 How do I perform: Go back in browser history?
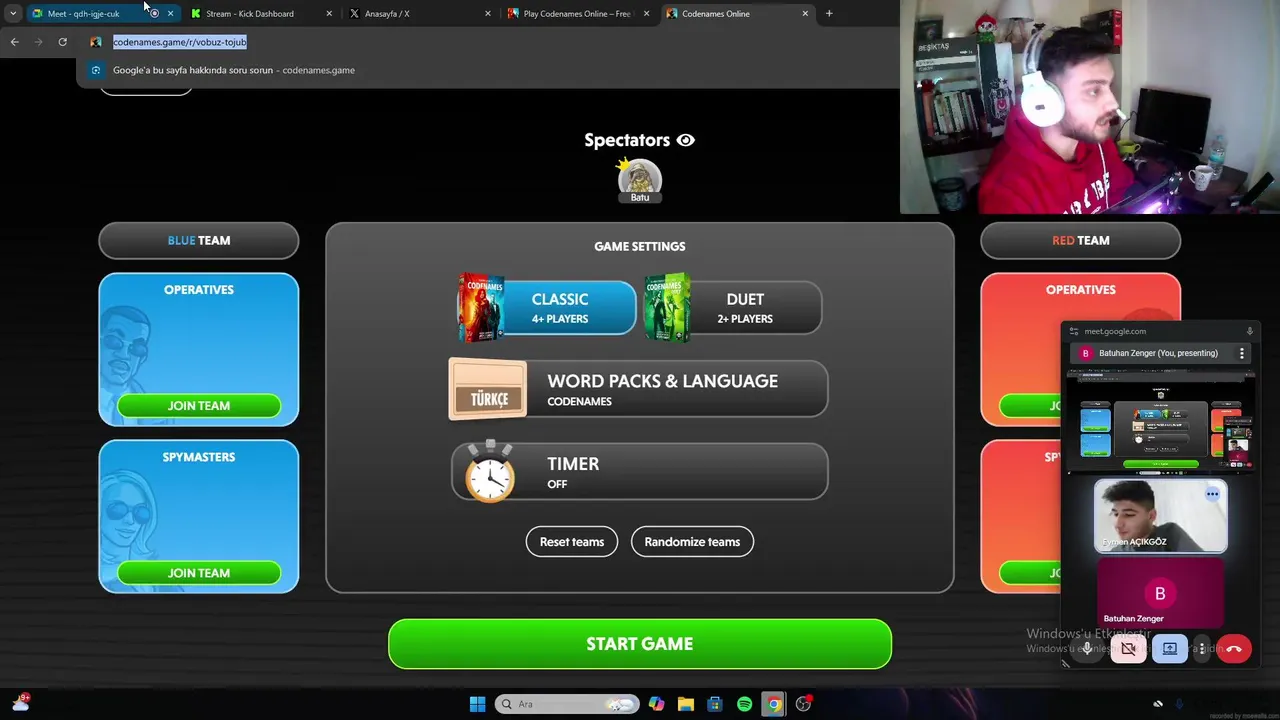(x=14, y=42)
